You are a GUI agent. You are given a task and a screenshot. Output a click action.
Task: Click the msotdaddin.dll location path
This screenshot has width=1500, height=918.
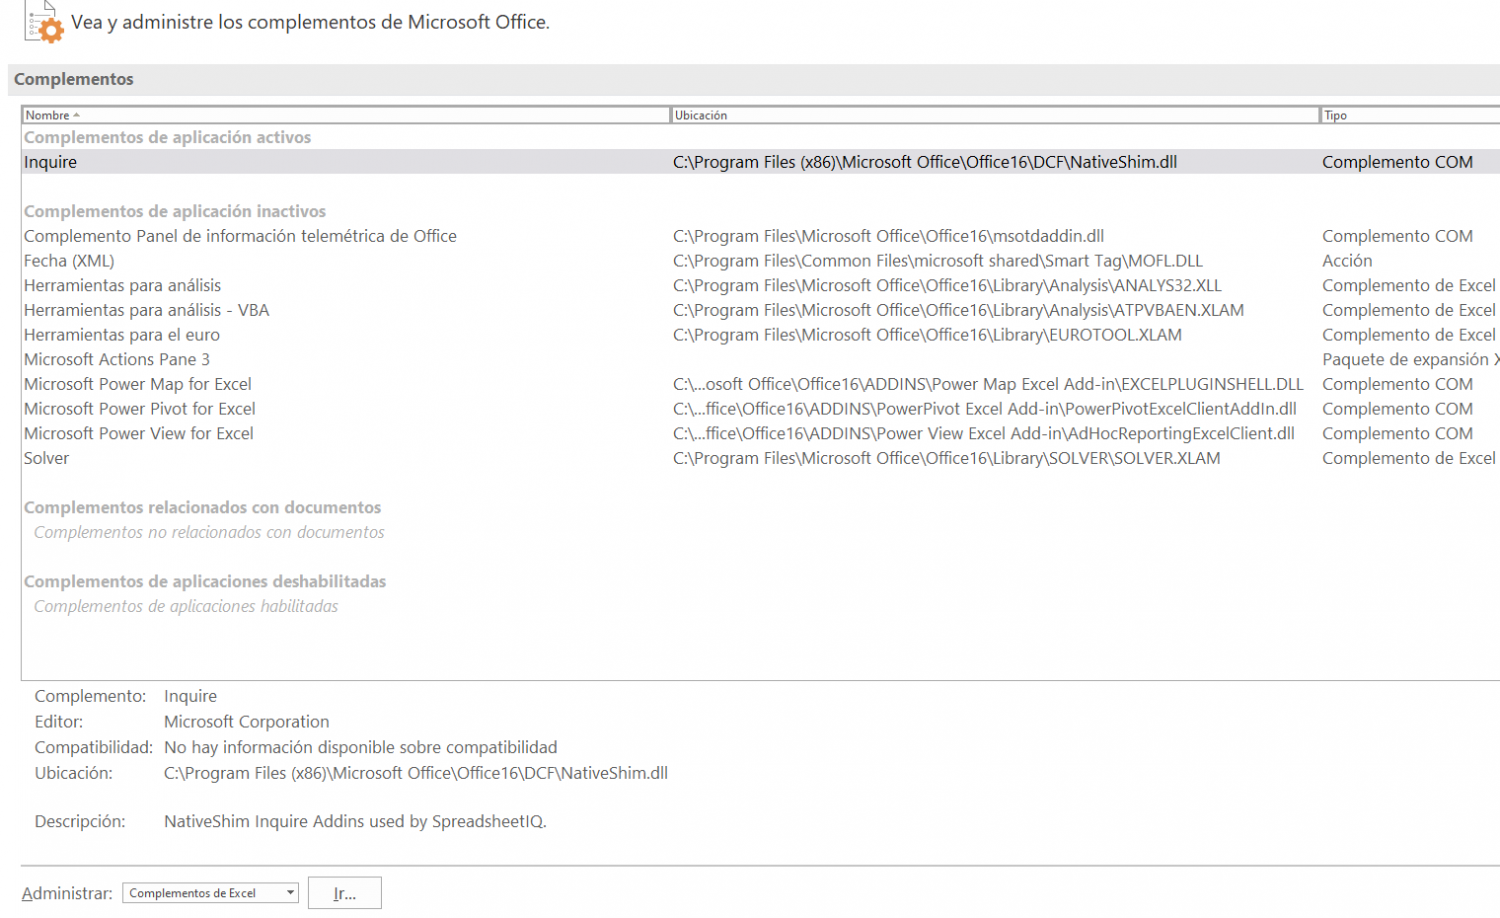tap(888, 236)
